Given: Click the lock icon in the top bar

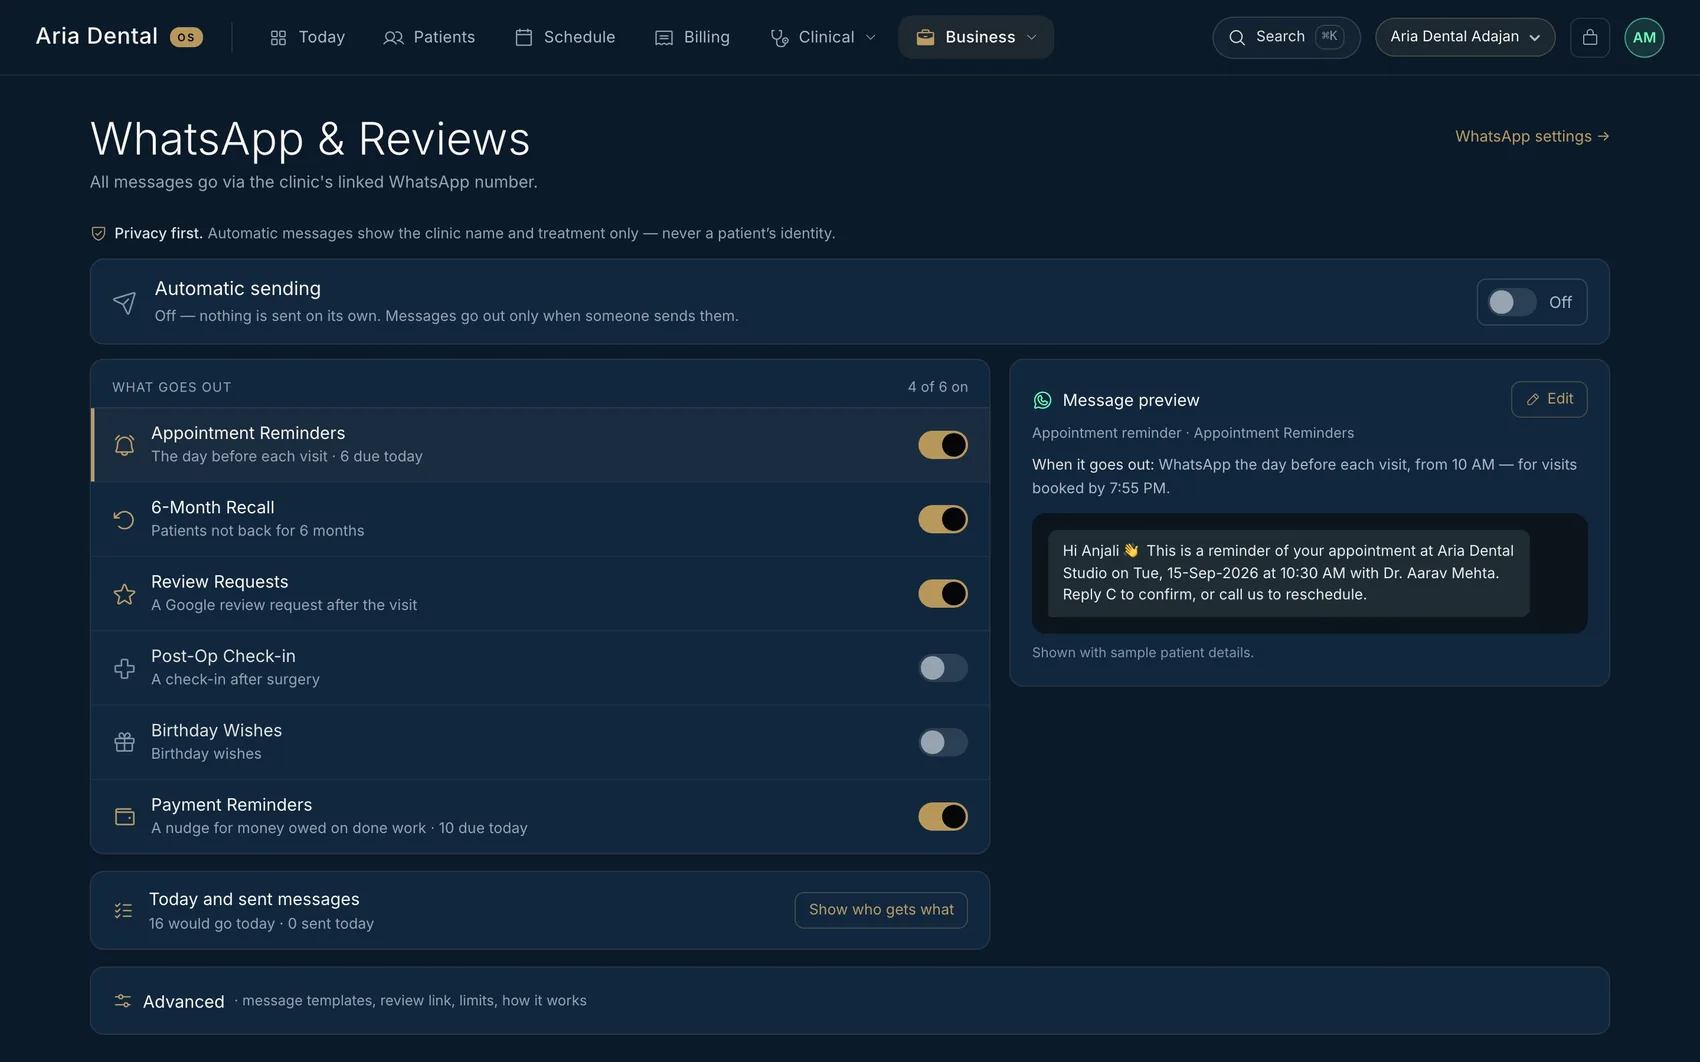Looking at the screenshot, I should 1590,37.
